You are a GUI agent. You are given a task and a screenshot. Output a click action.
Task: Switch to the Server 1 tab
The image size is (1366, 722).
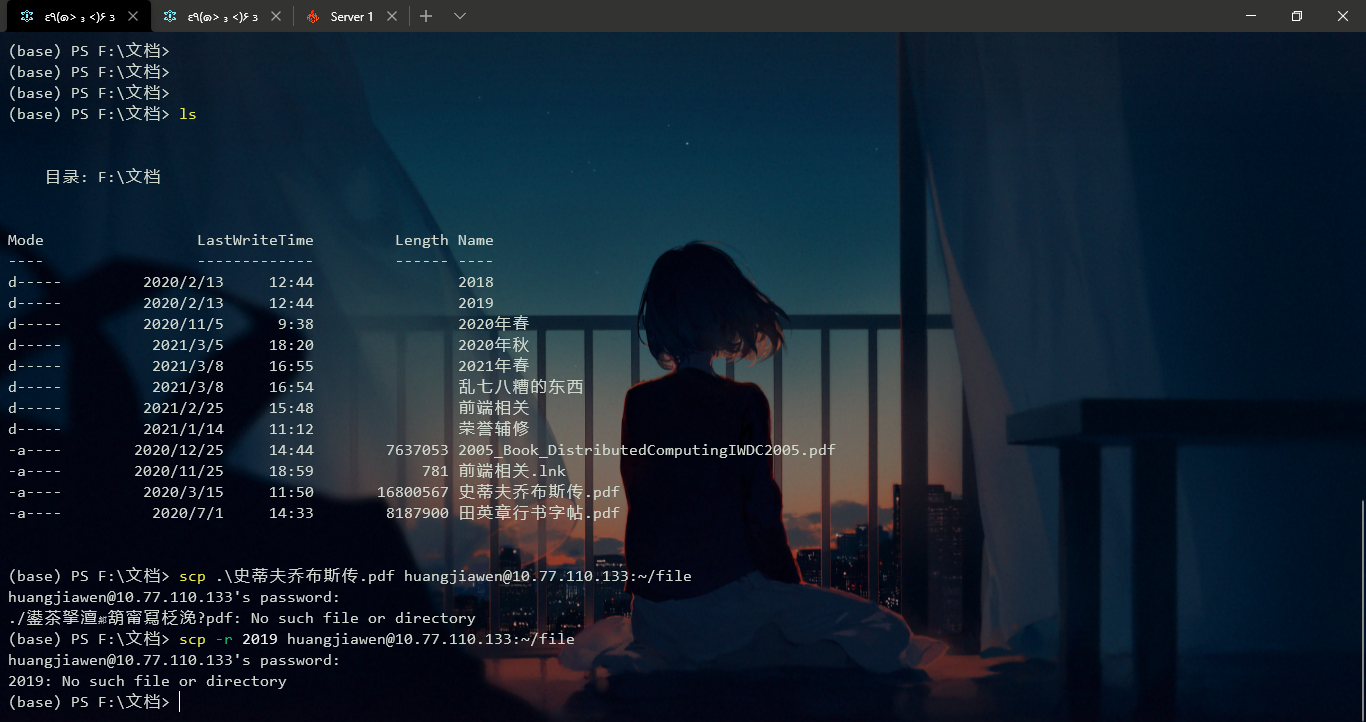(350, 16)
